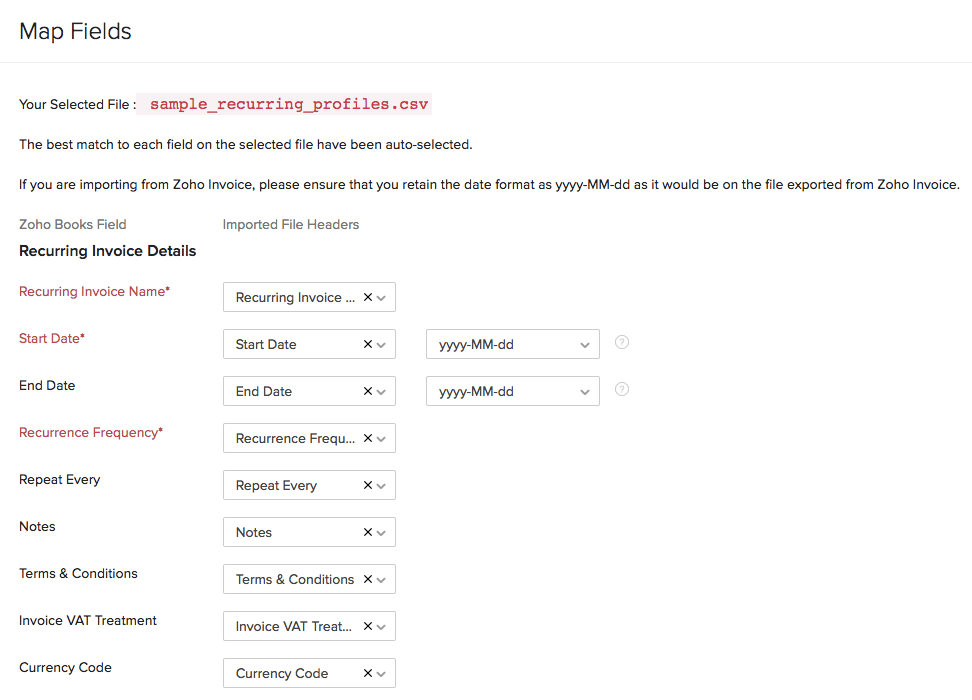Viewport: 972px width, 700px height.
Task: Remove the Repeat Every mapping
Action: click(x=367, y=485)
